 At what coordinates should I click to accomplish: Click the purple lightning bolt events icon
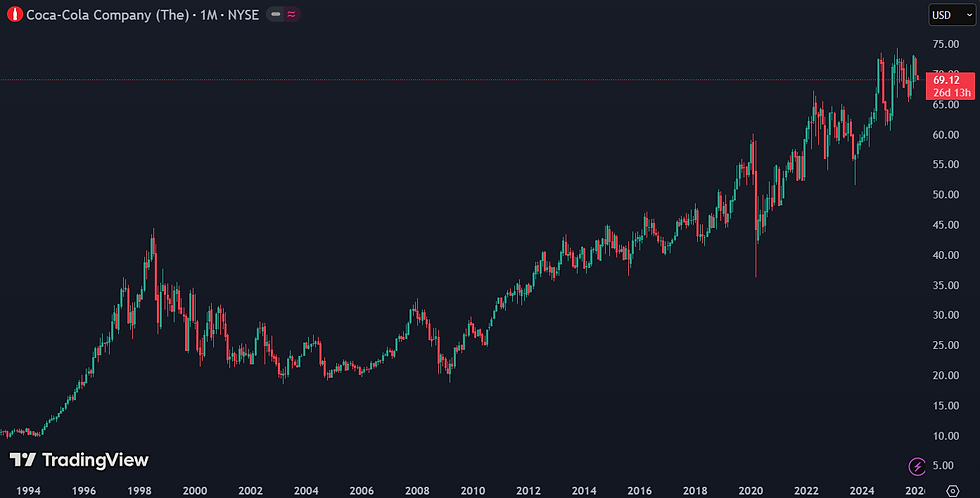pos(917,466)
